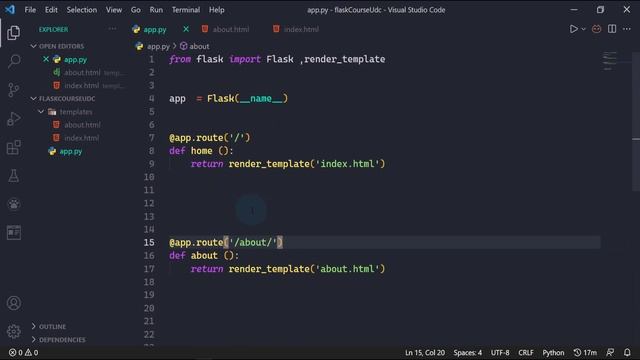Open about.html from the Open Editors list
Viewport: 640px width, 360px height.
(x=82, y=72)
